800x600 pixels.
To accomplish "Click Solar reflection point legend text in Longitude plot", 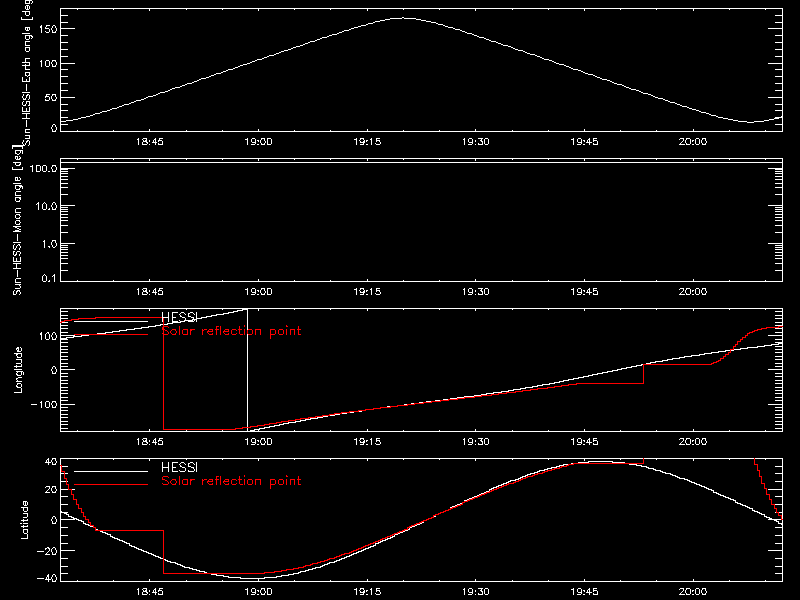I will pos(231,331).
